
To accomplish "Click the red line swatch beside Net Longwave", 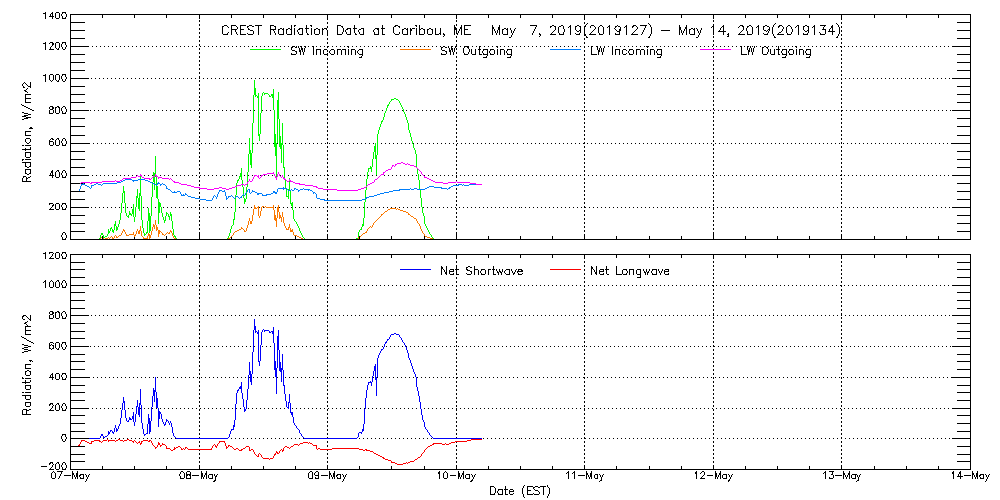I will click(x=565, y=270).
